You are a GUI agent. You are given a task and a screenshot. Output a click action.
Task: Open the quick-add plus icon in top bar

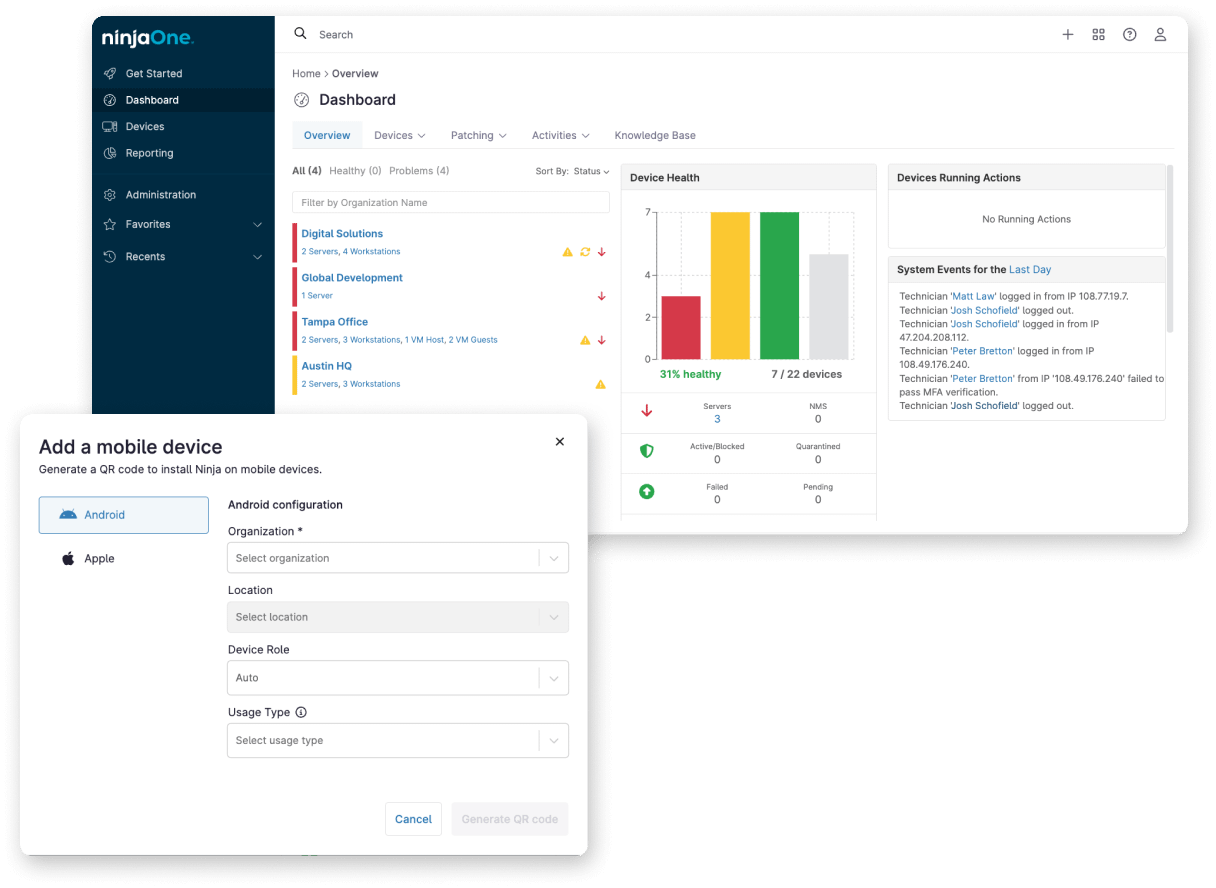(1068, 34)
